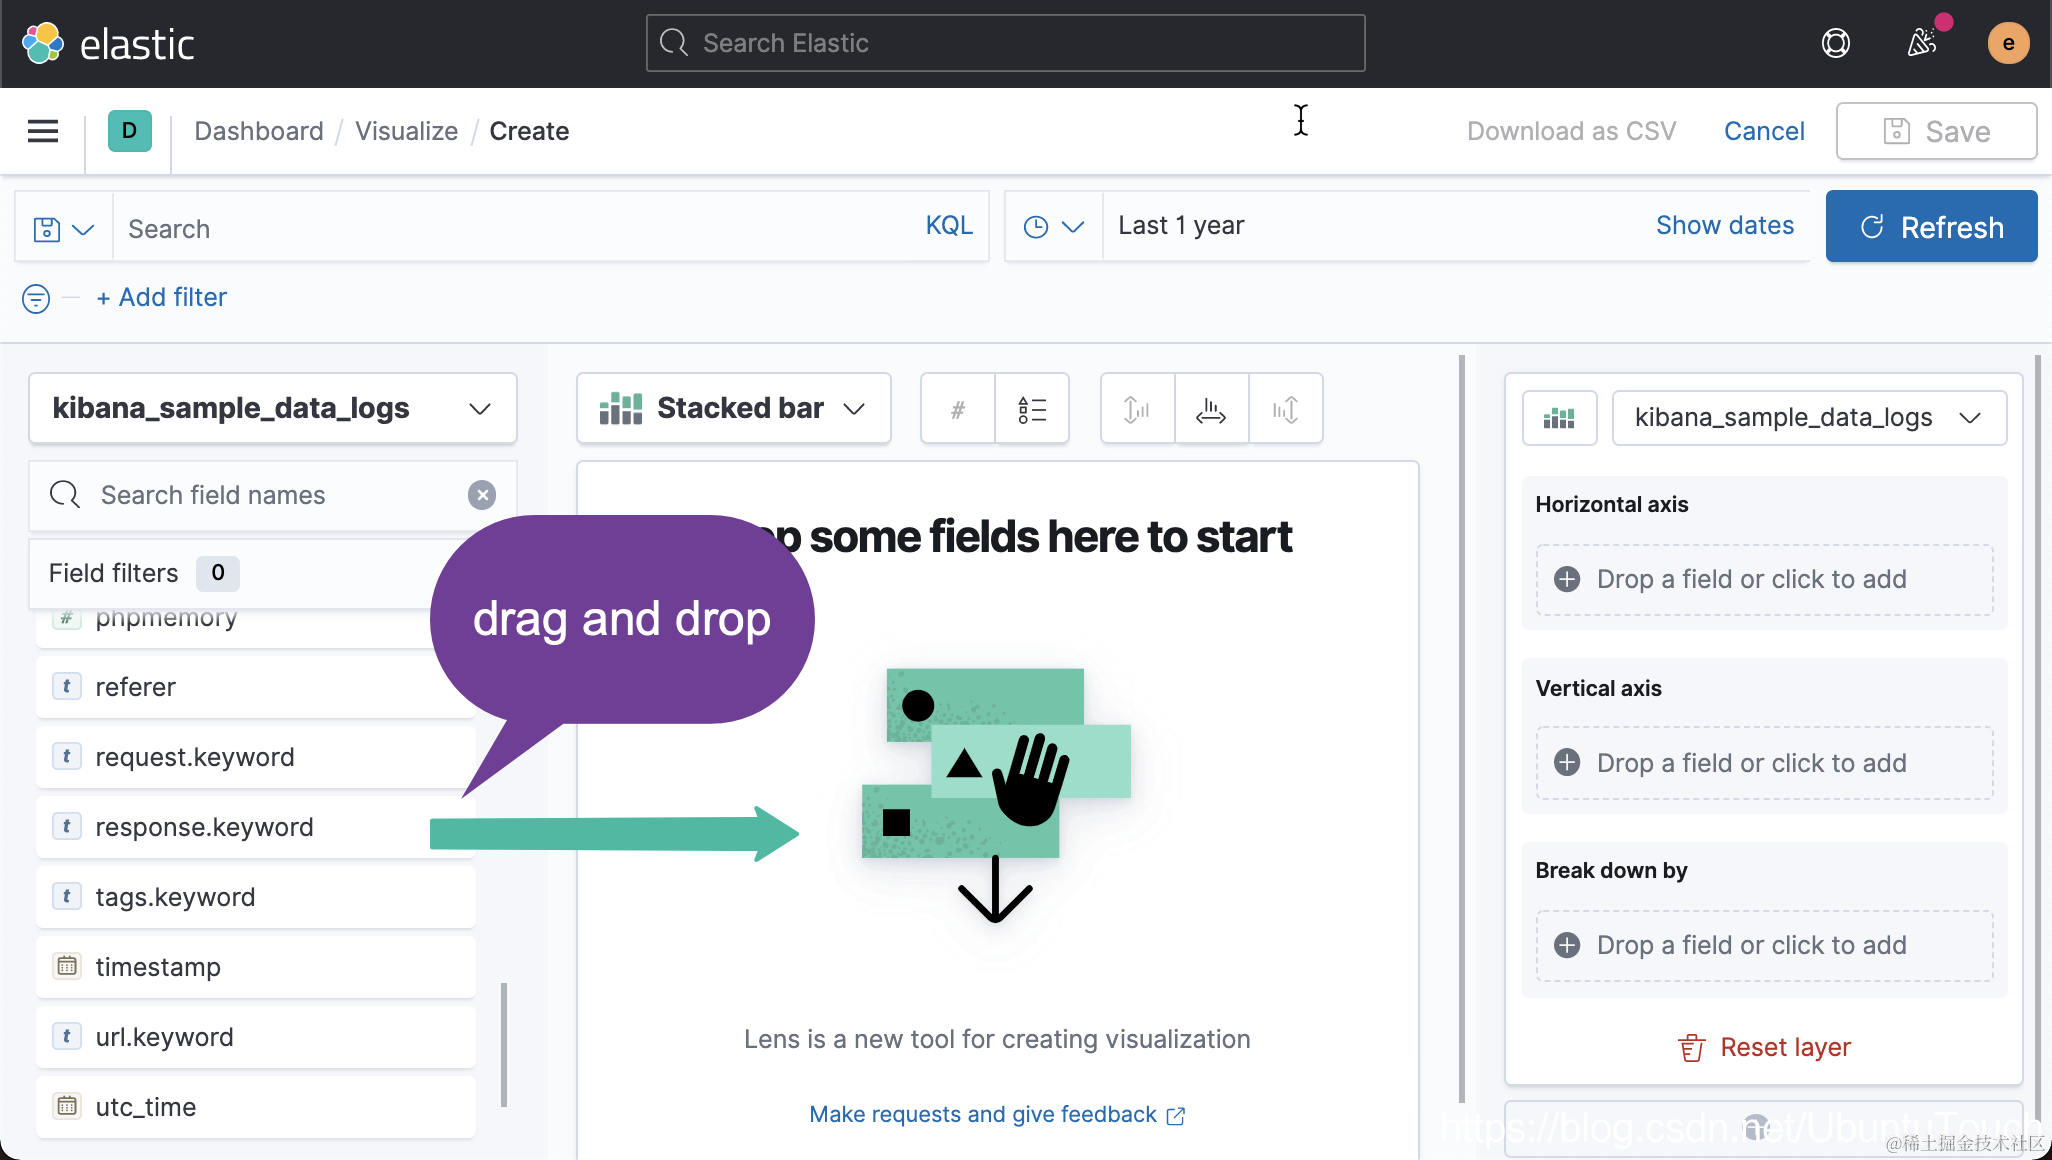The height and width of the screenshot is (1160, 2052).
Task: Click the field list scrollbar
Action: pos(504,1044)
